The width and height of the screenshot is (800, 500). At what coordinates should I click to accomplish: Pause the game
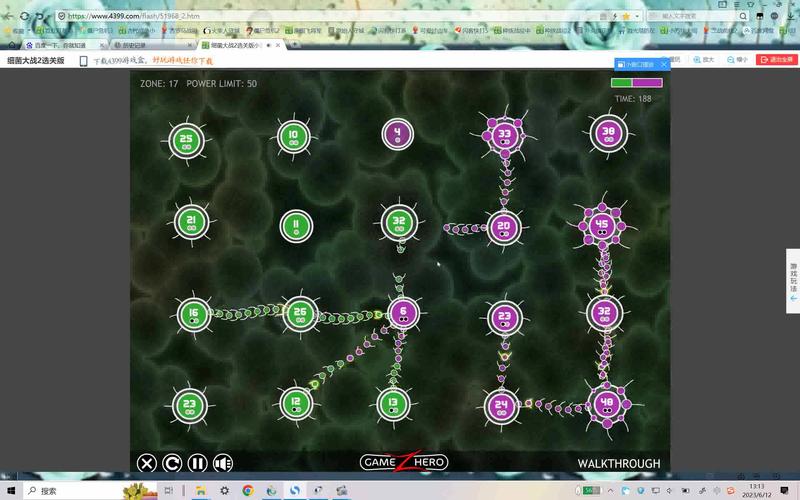198,463
